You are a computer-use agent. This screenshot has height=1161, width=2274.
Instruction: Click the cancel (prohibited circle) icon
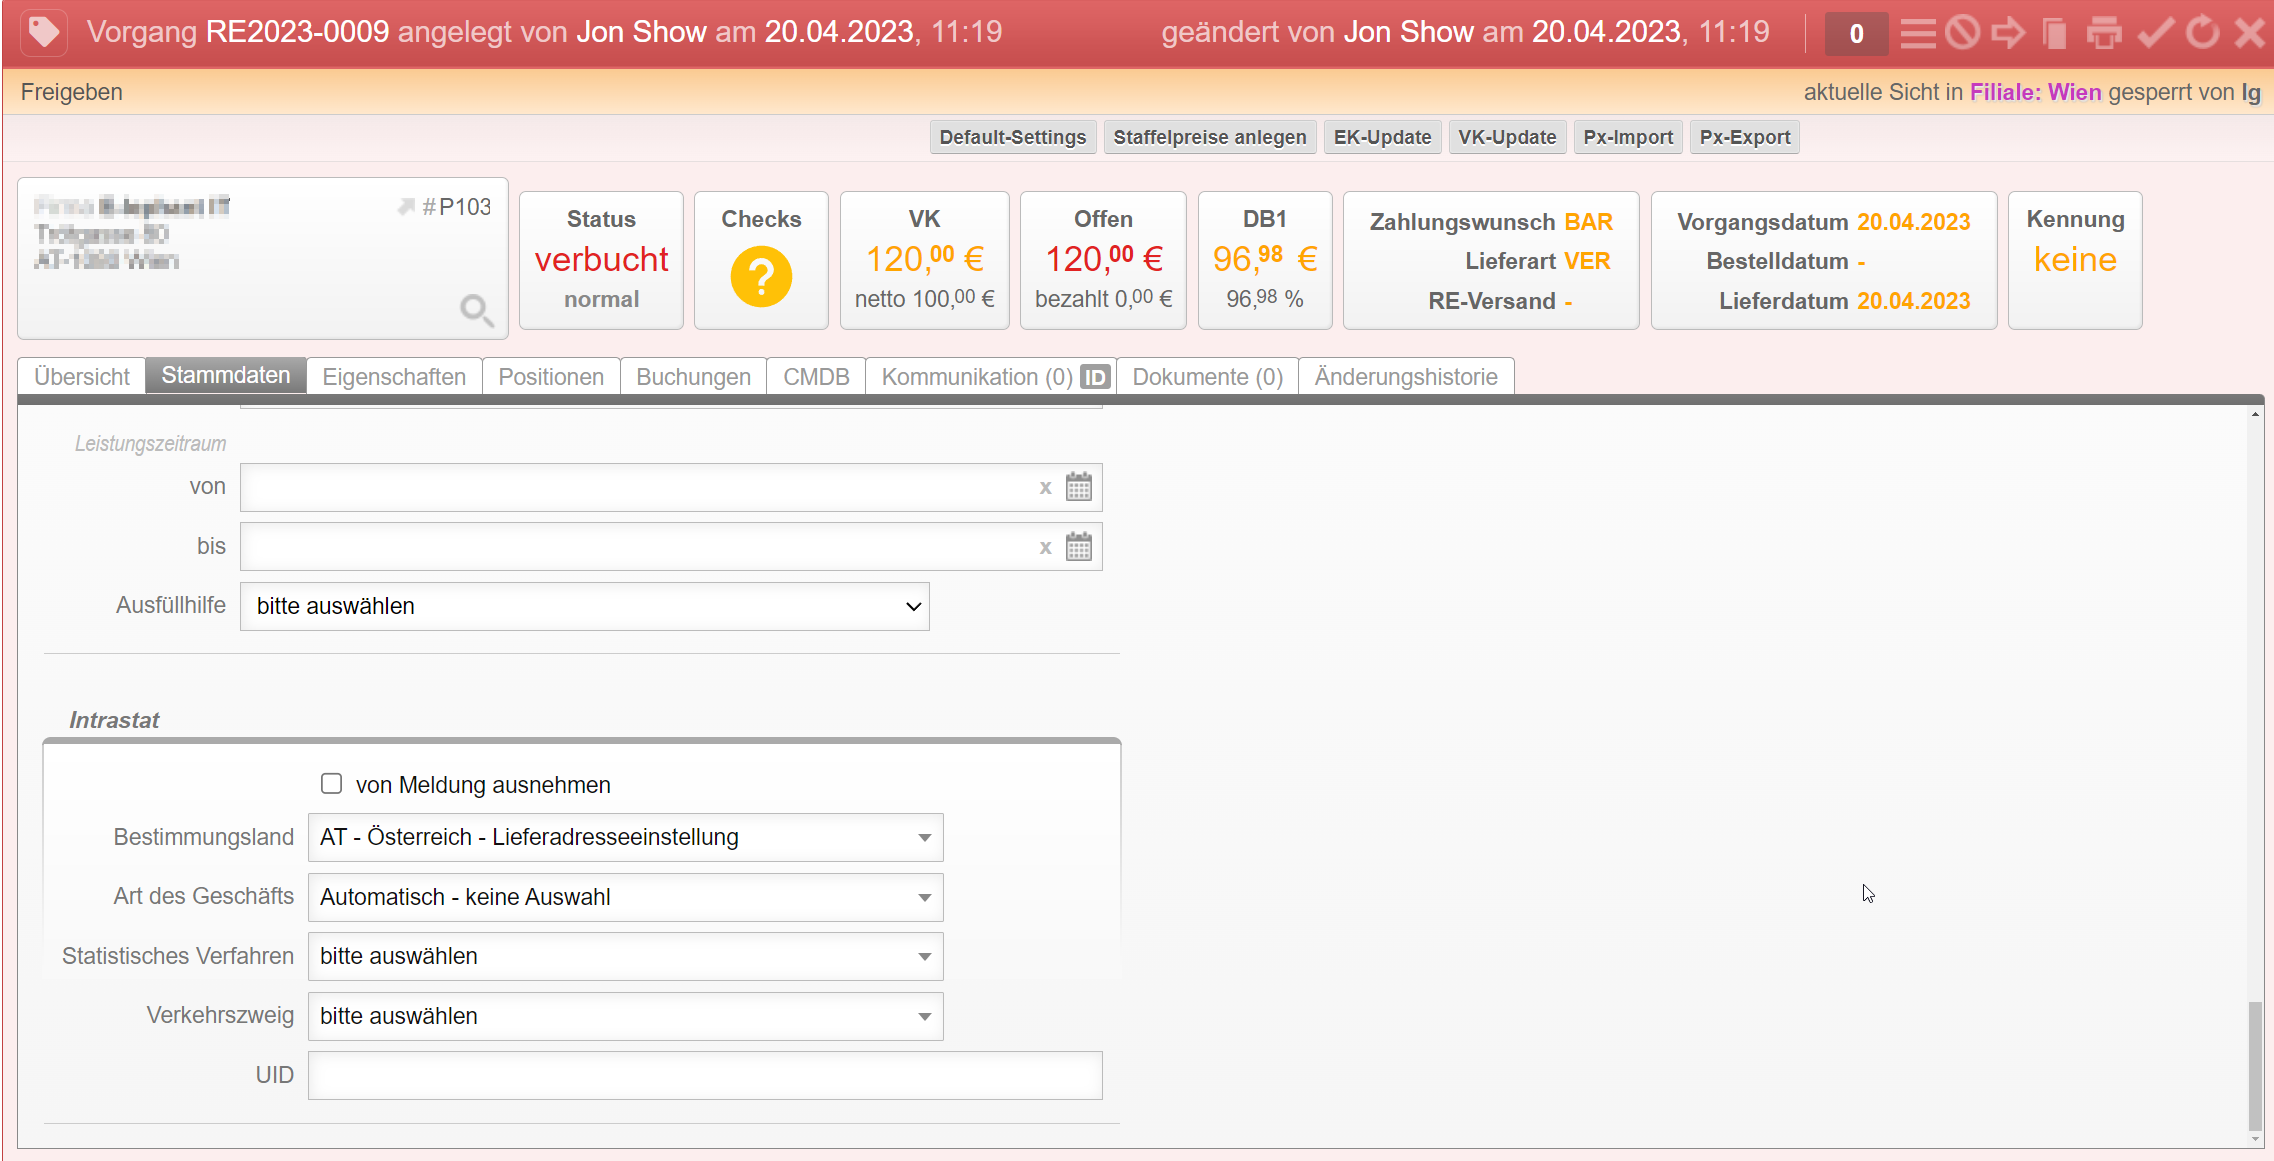[1962, 33]
